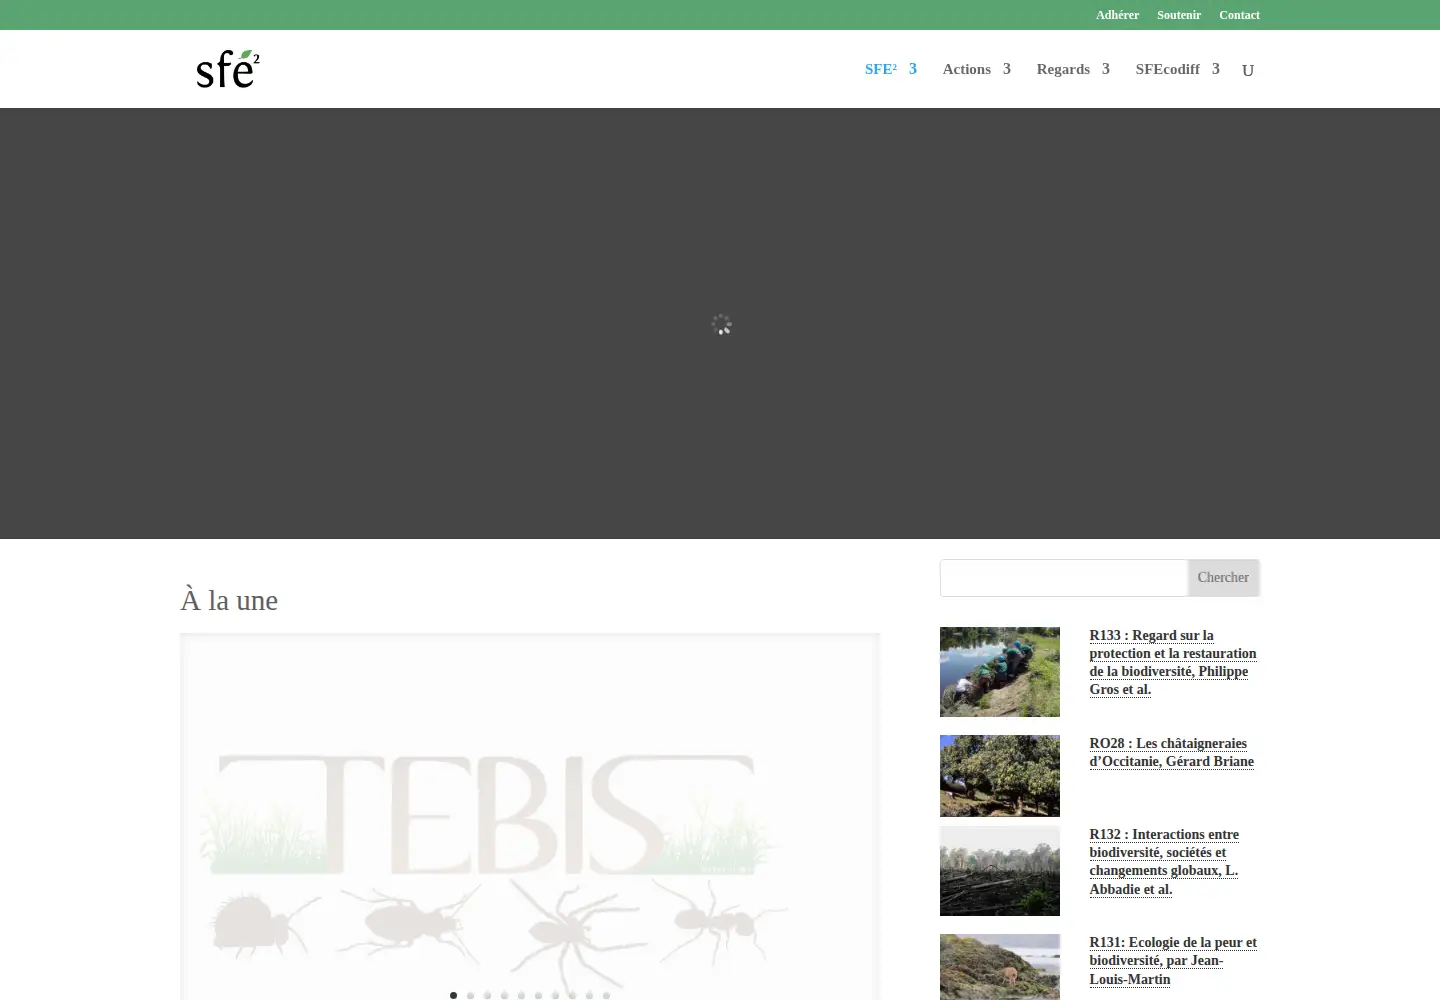The width and height of the screenshot is (1440, 1000).
Task: Expand the Actions menu arrow
Action: tap(1007, 69)
